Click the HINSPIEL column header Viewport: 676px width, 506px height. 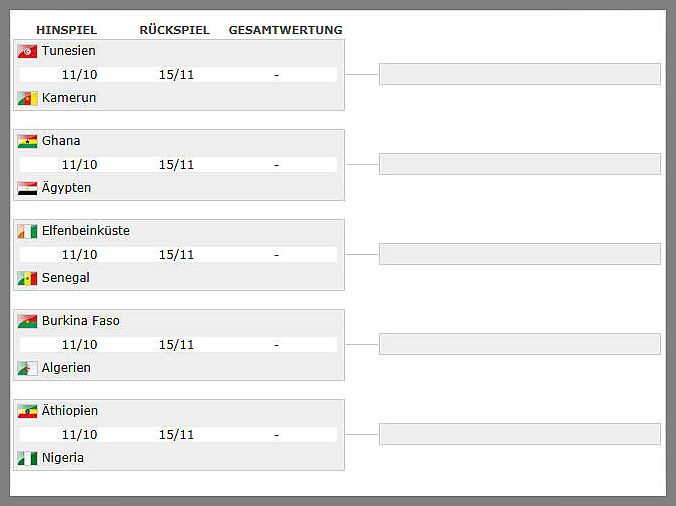click(x=67, y=30)
